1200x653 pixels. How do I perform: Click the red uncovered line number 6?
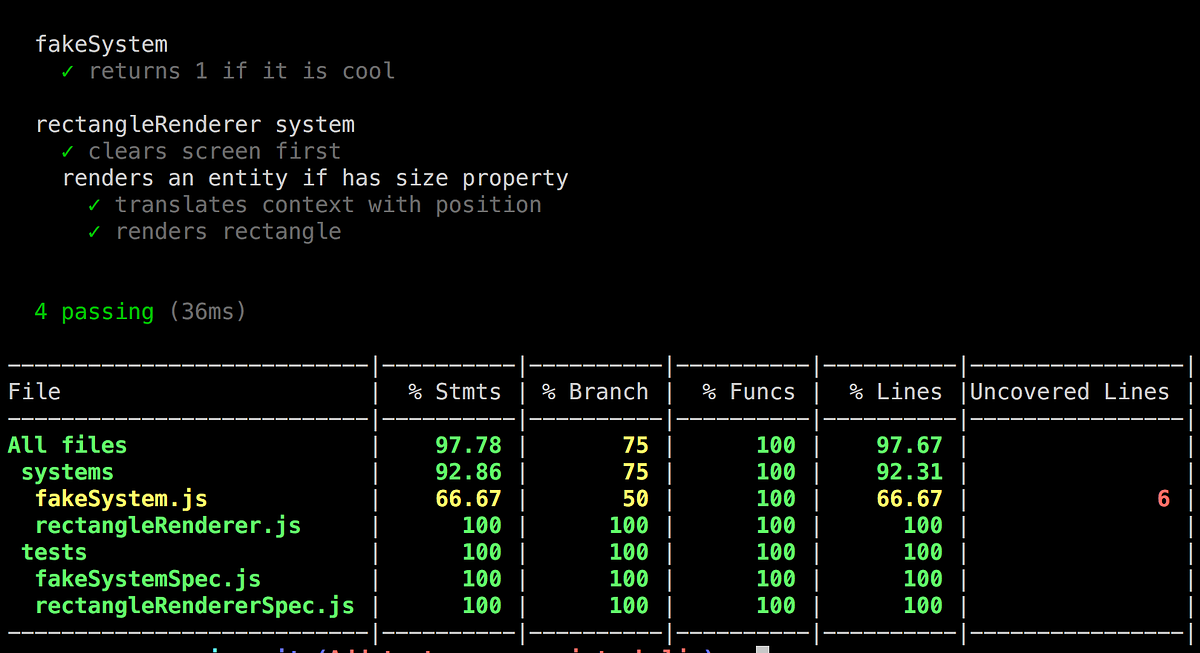[1163, 498]
